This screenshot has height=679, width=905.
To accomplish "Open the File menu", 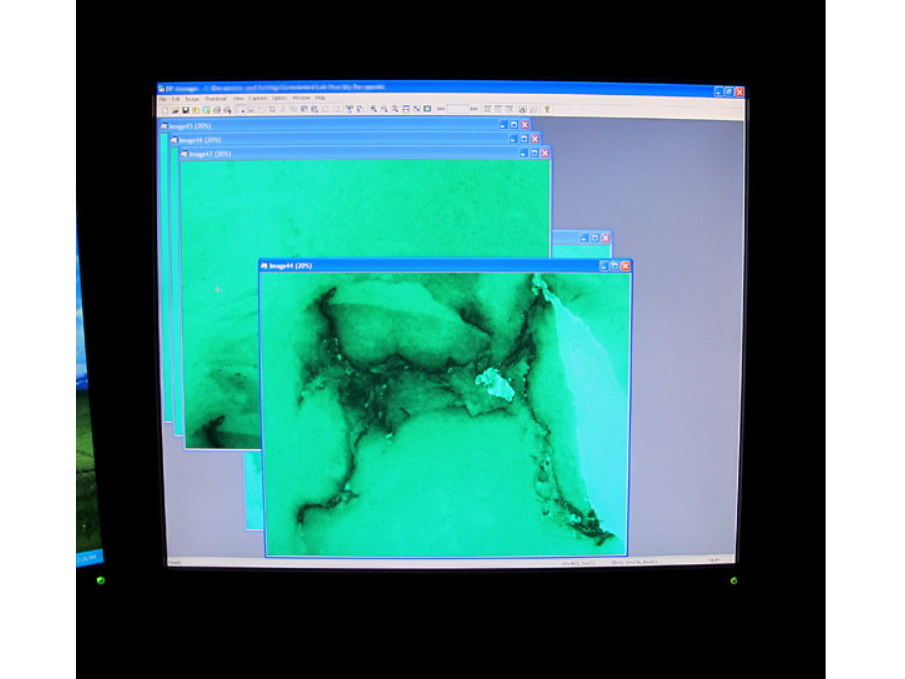I will [x=163, y=99].
